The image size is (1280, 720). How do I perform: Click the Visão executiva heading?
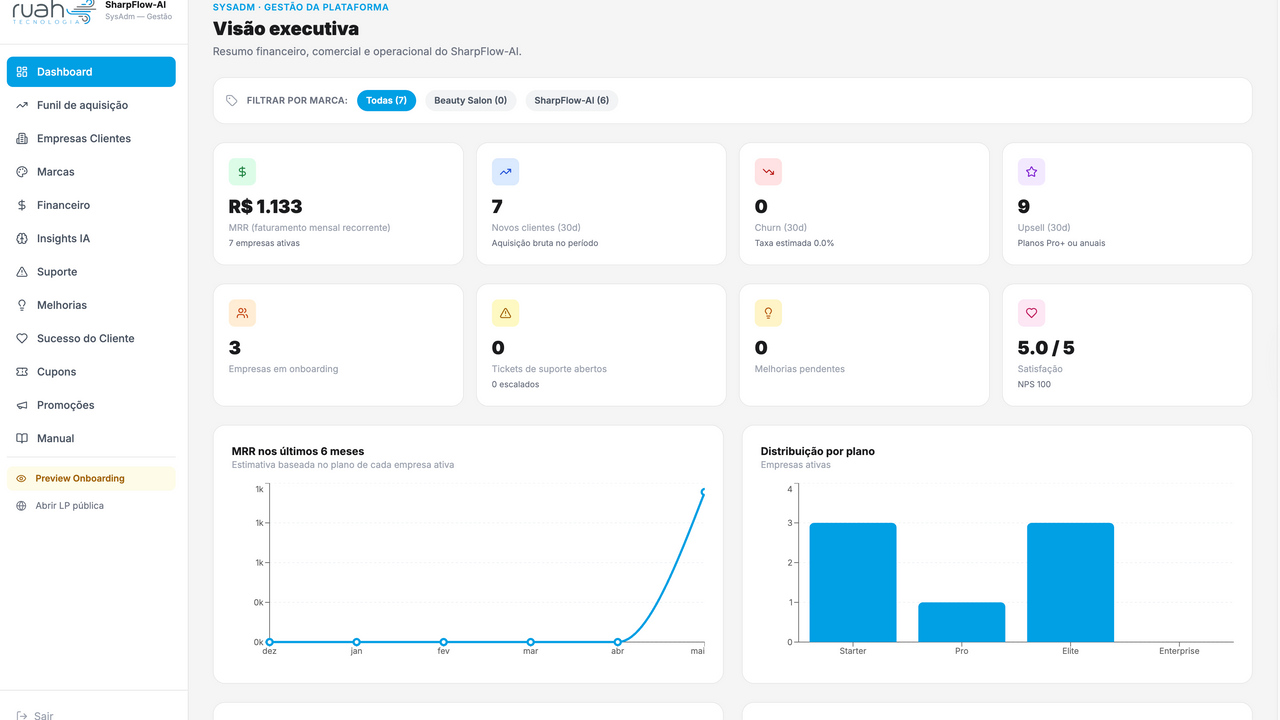(286, 30)
